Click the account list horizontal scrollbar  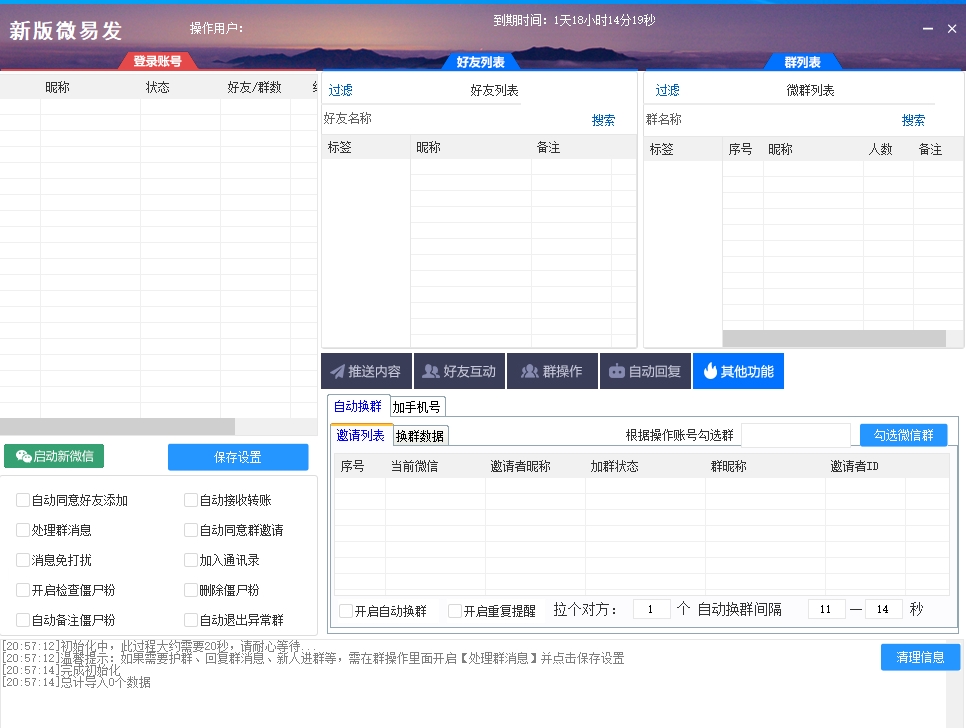point(117,426)
